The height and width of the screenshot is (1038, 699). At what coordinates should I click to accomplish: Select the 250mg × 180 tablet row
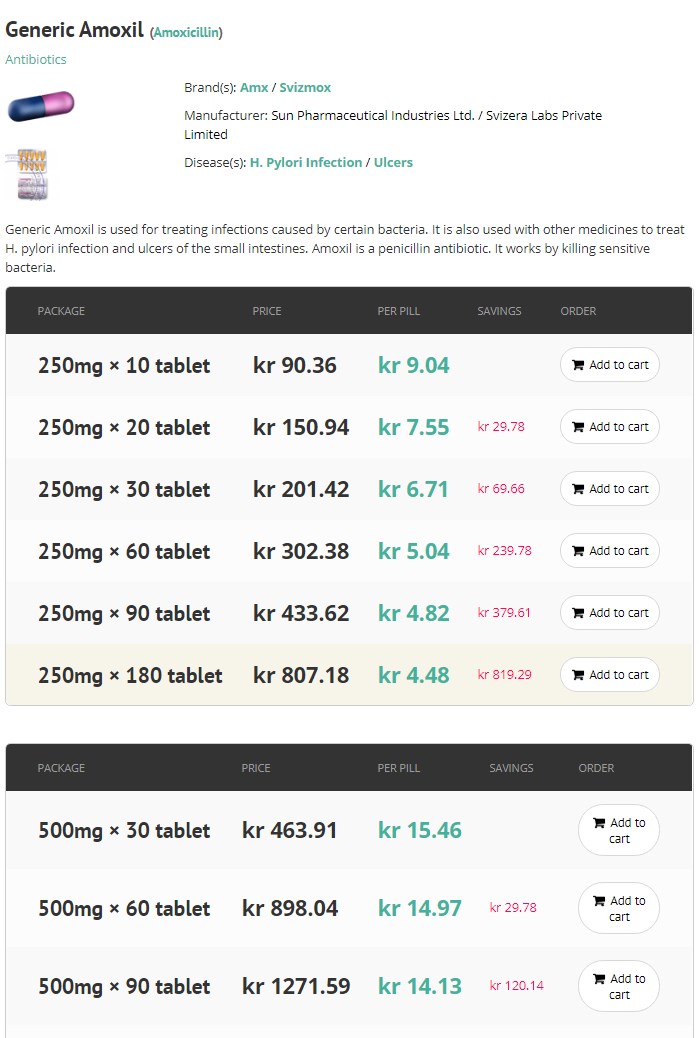[350, 675]
